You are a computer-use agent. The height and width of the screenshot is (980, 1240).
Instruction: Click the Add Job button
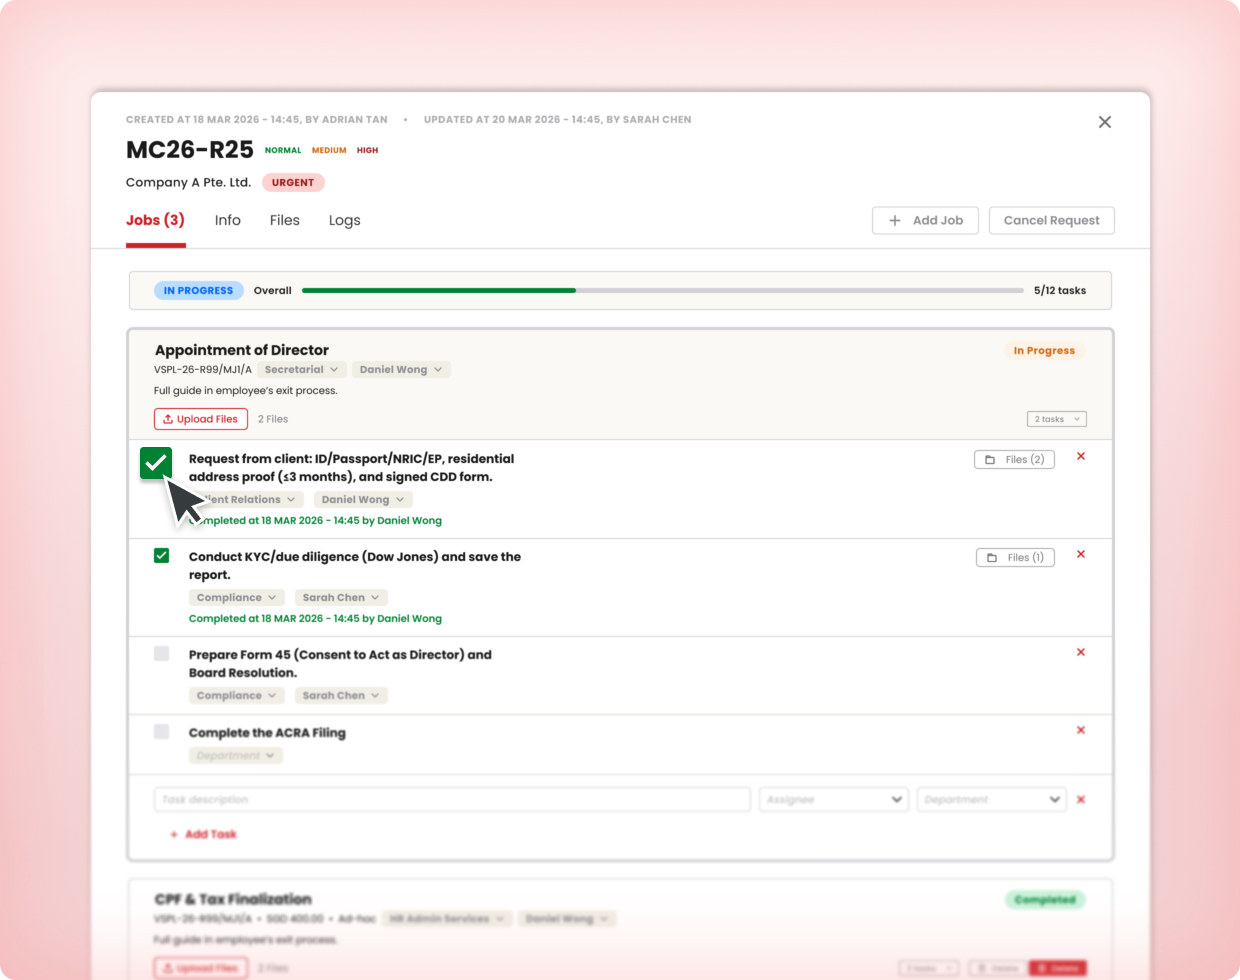click(x=925, y=220)
